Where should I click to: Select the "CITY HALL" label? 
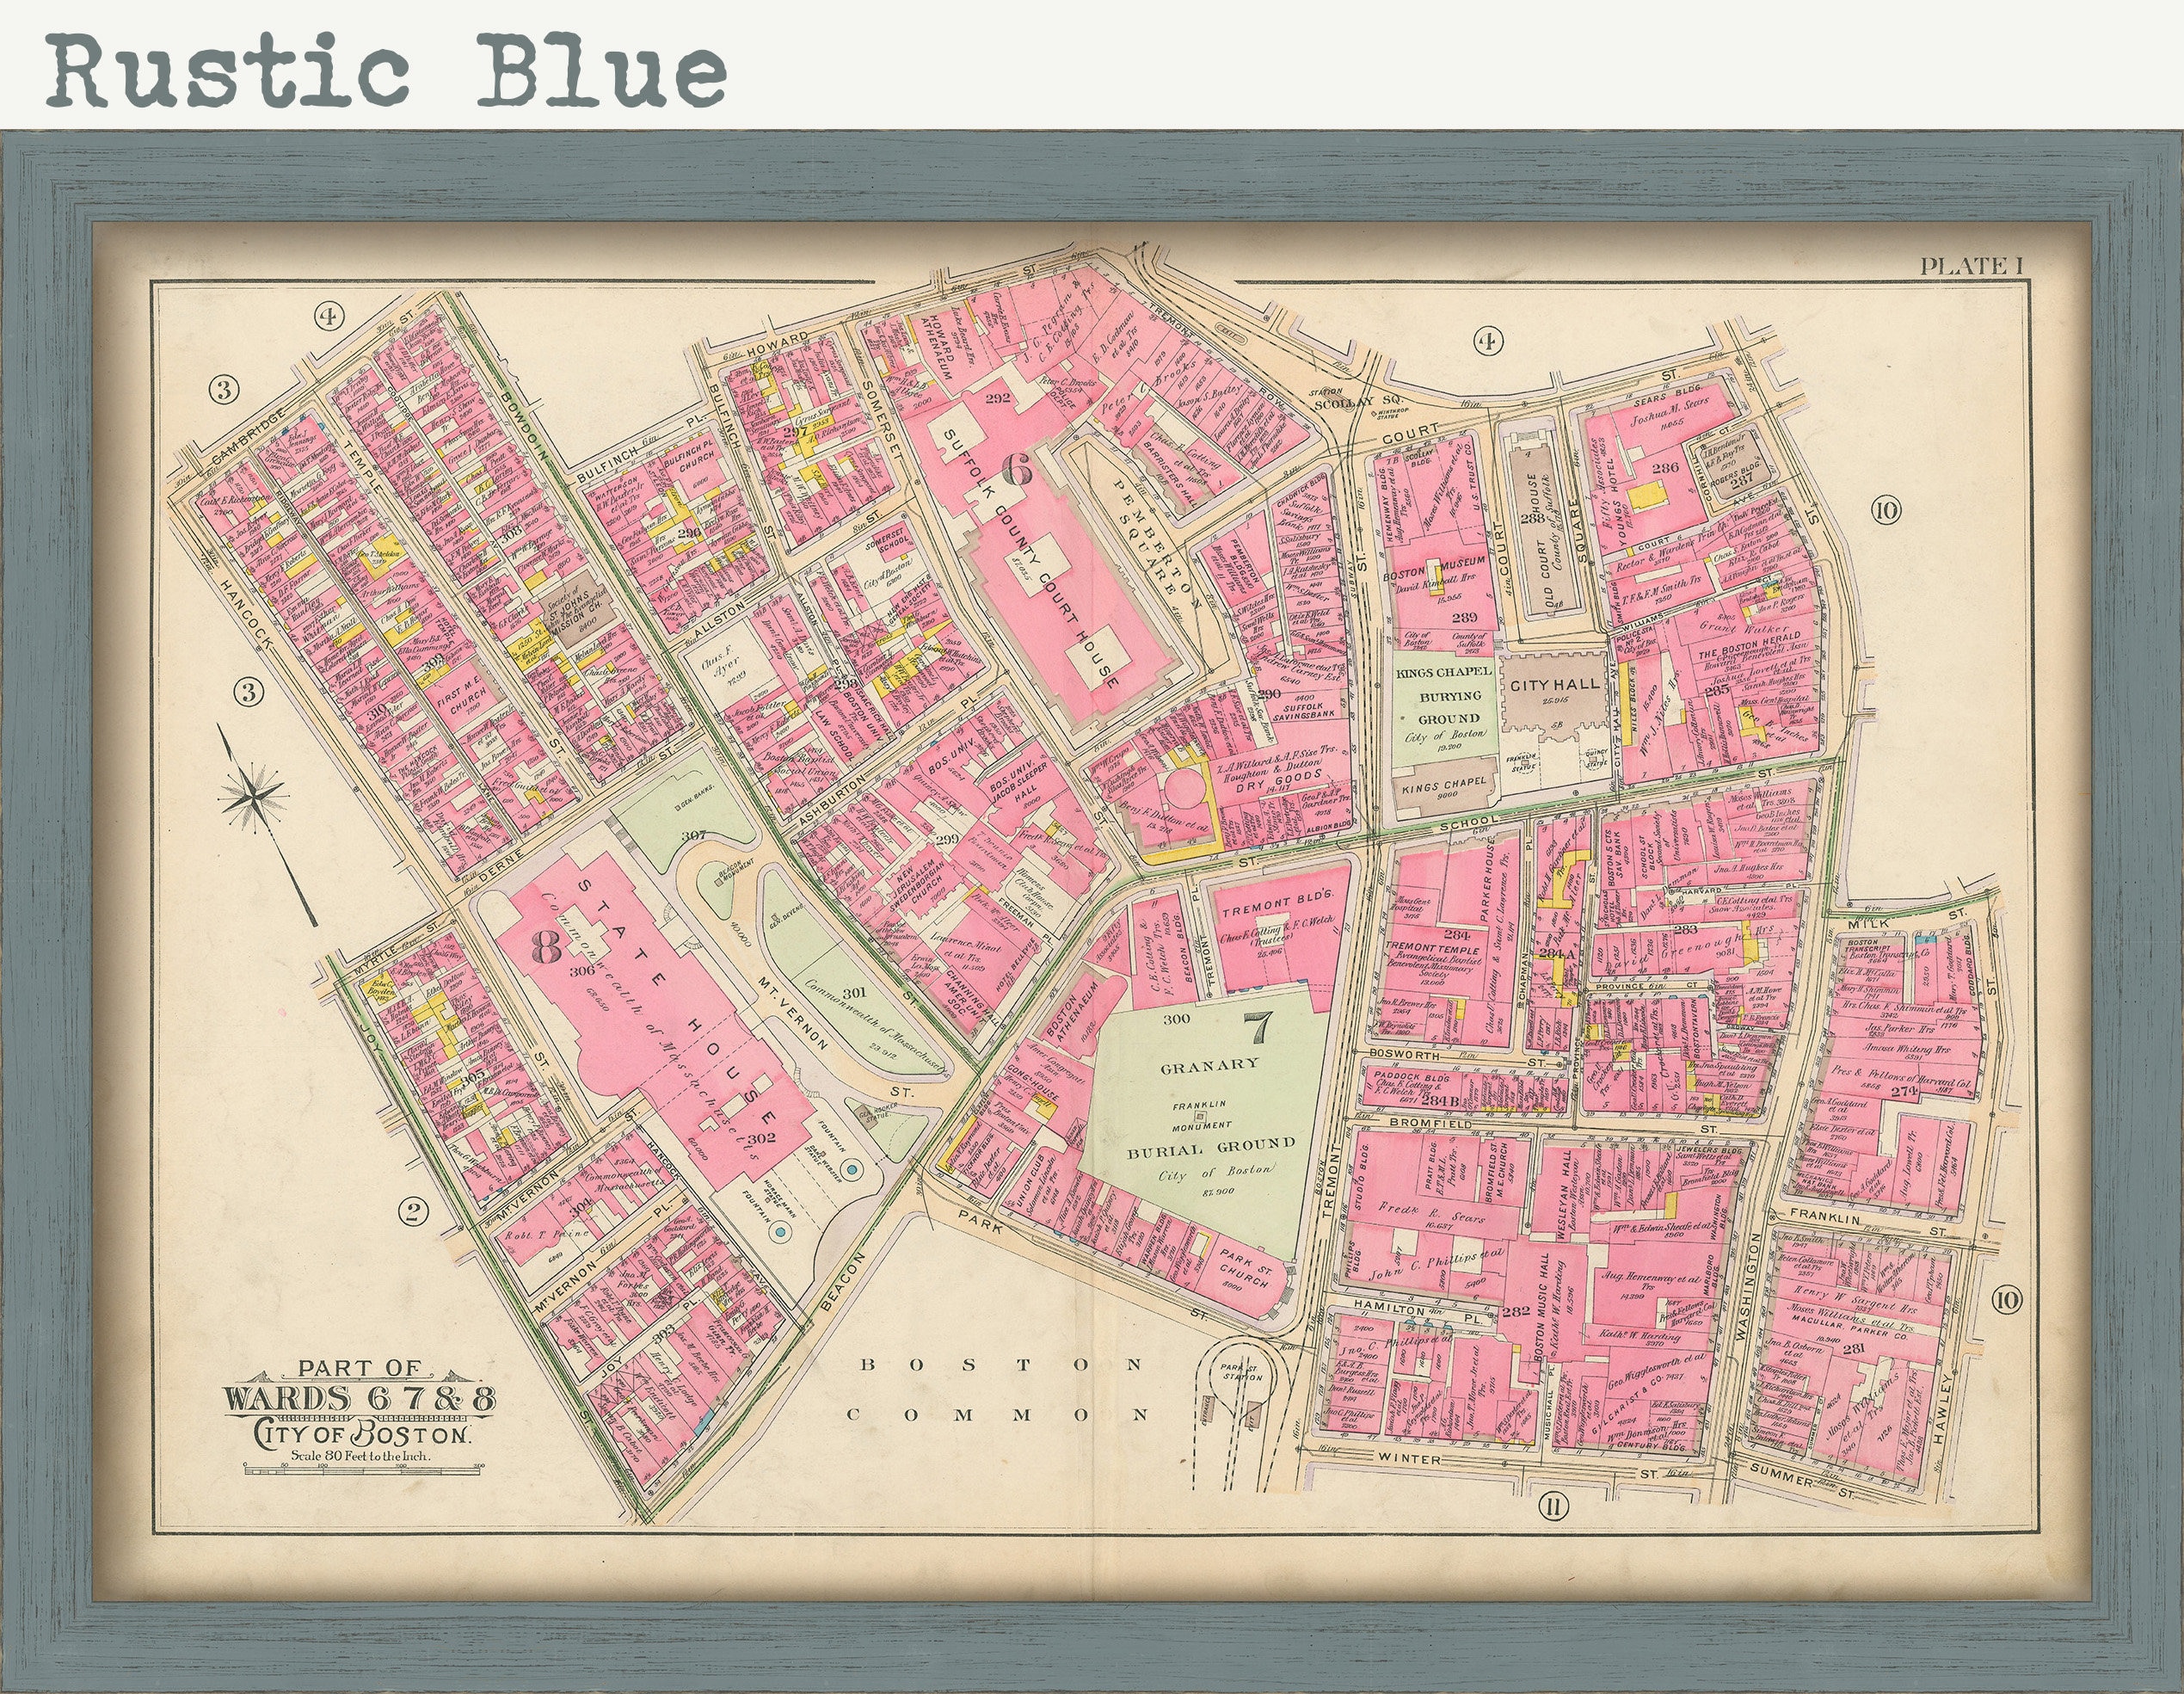coord(1554,684)
